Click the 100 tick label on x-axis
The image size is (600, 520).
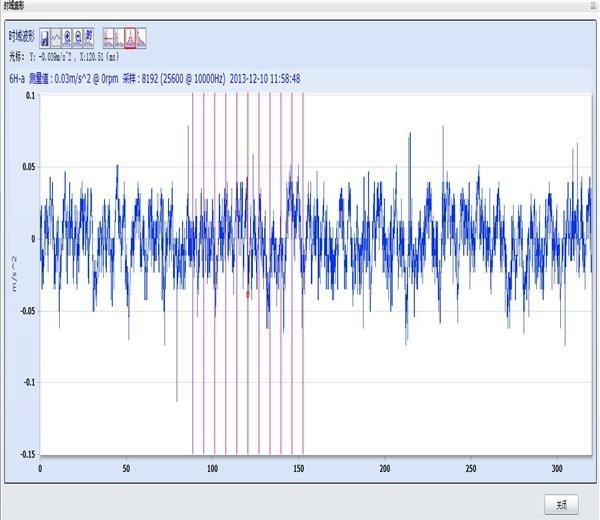click(212, 467)
